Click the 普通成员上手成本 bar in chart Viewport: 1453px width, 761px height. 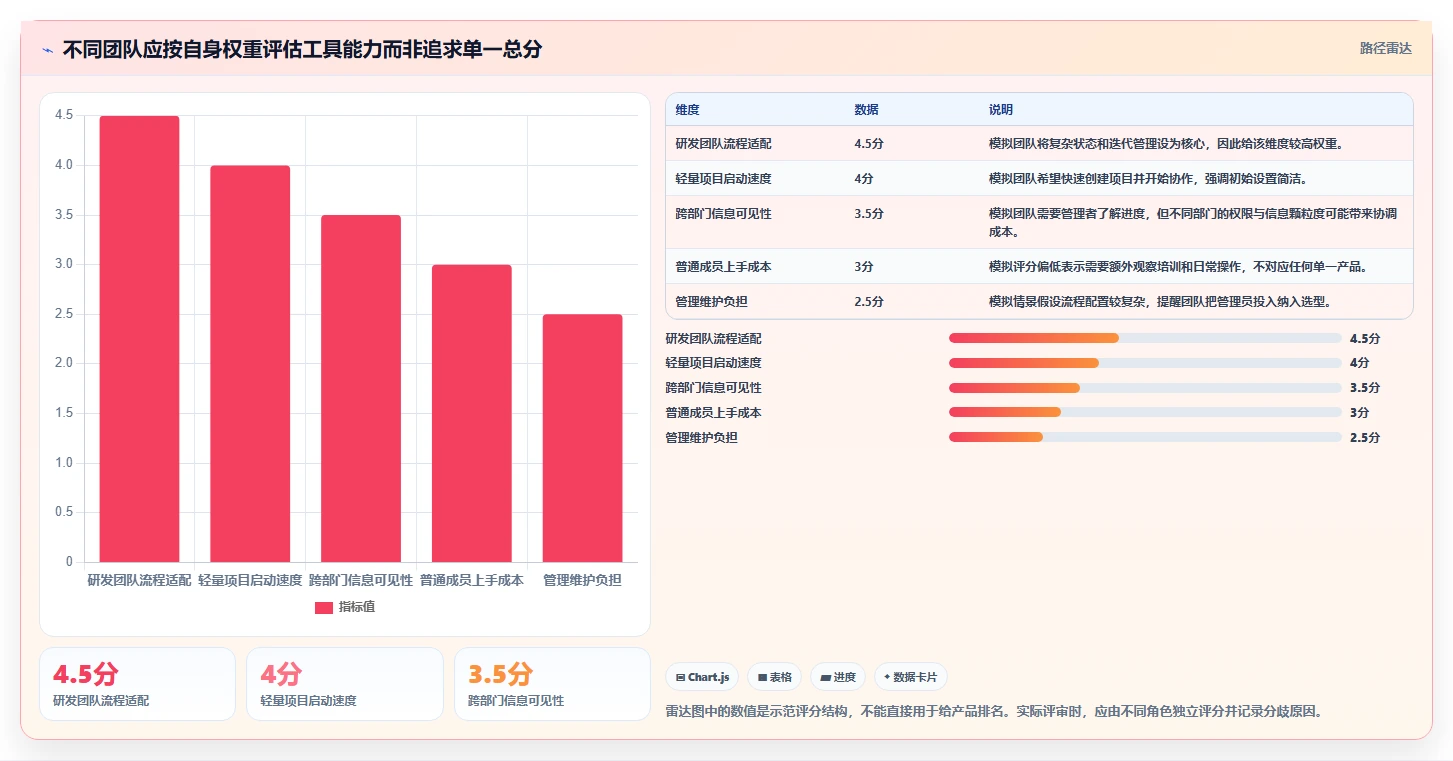coord(472,413)
